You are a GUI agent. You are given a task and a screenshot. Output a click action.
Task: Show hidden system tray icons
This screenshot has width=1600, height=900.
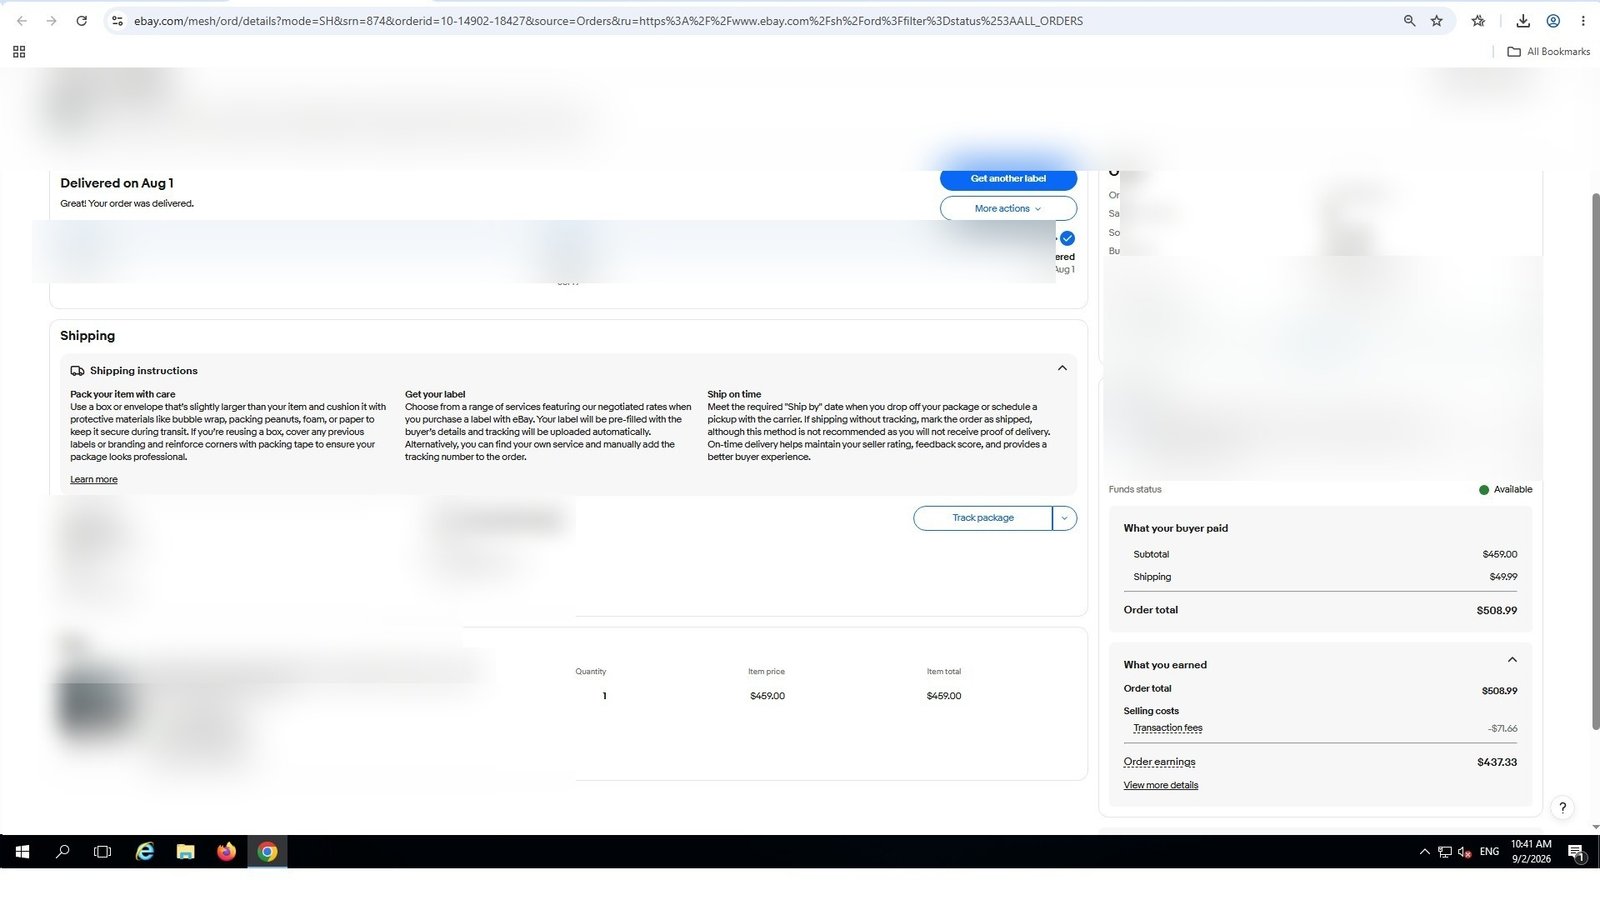1424,852
